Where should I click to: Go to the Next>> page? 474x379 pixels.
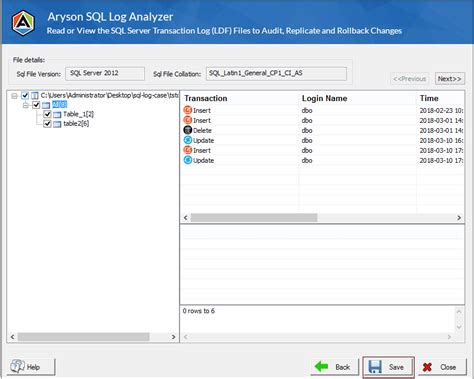tap(449, 79)
